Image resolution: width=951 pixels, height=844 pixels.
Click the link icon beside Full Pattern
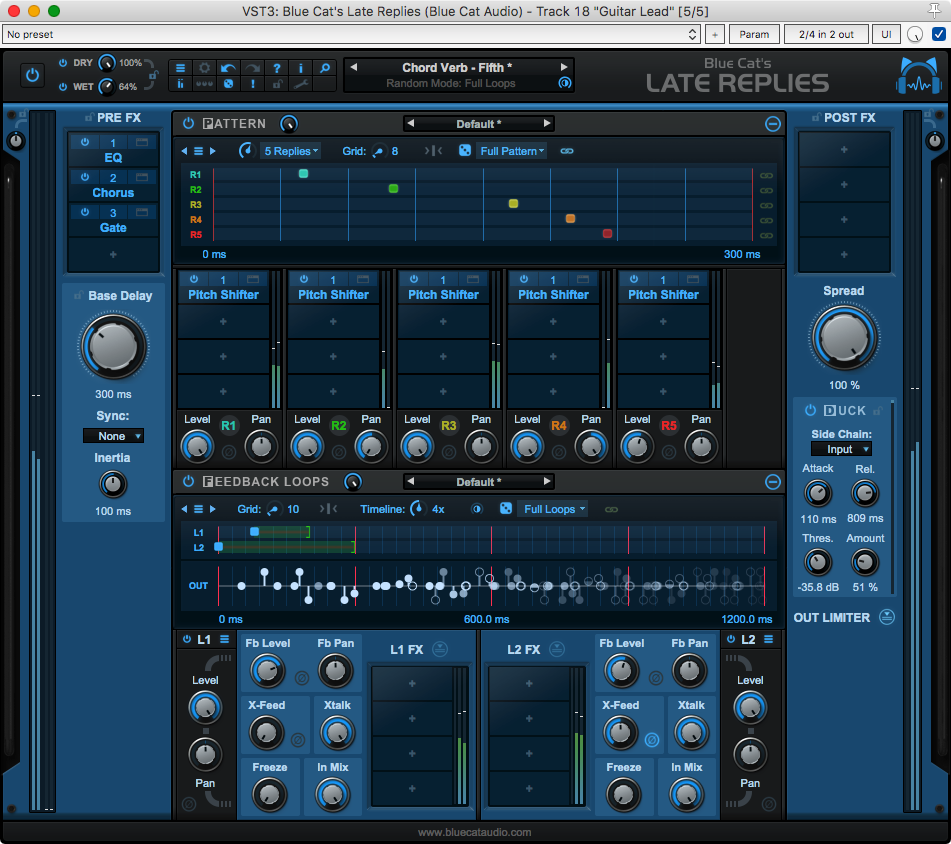(567, 151)
